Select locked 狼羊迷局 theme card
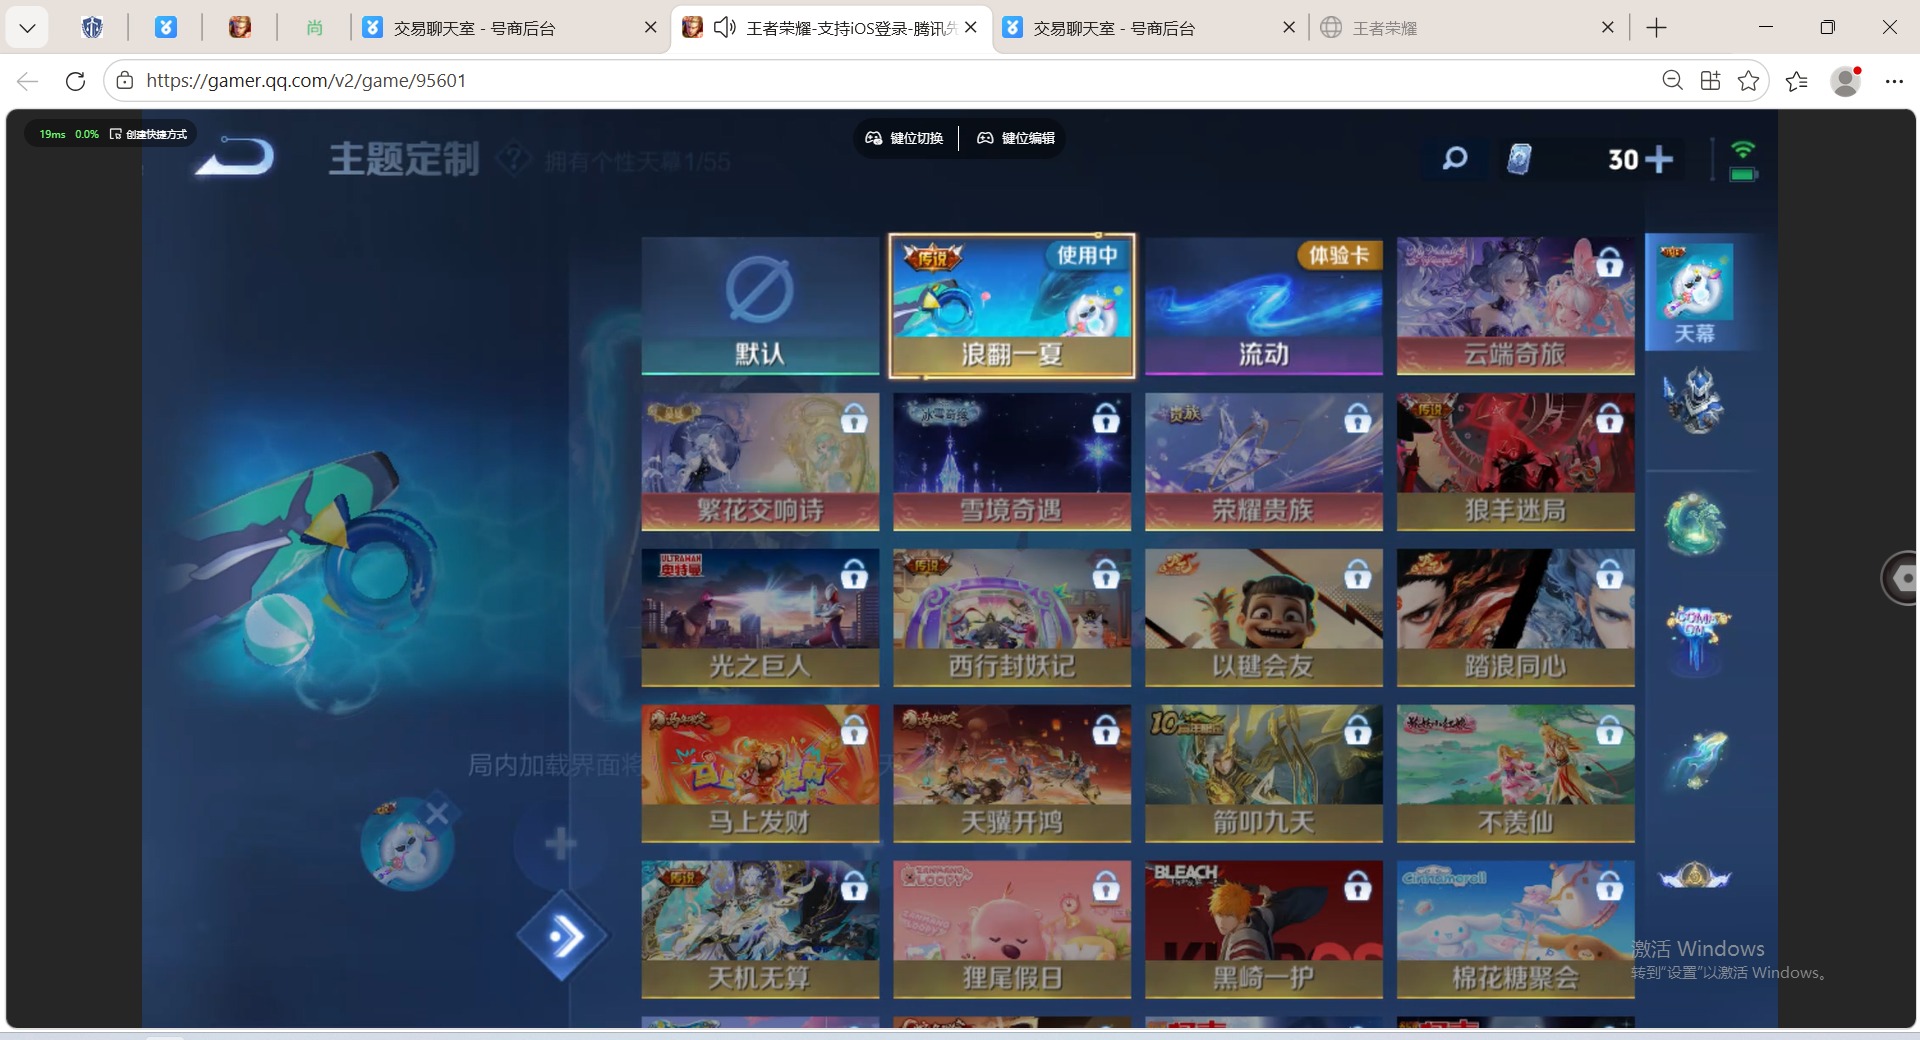The height and width of the screenshot is (1040, 1920). click(1516, 461)
